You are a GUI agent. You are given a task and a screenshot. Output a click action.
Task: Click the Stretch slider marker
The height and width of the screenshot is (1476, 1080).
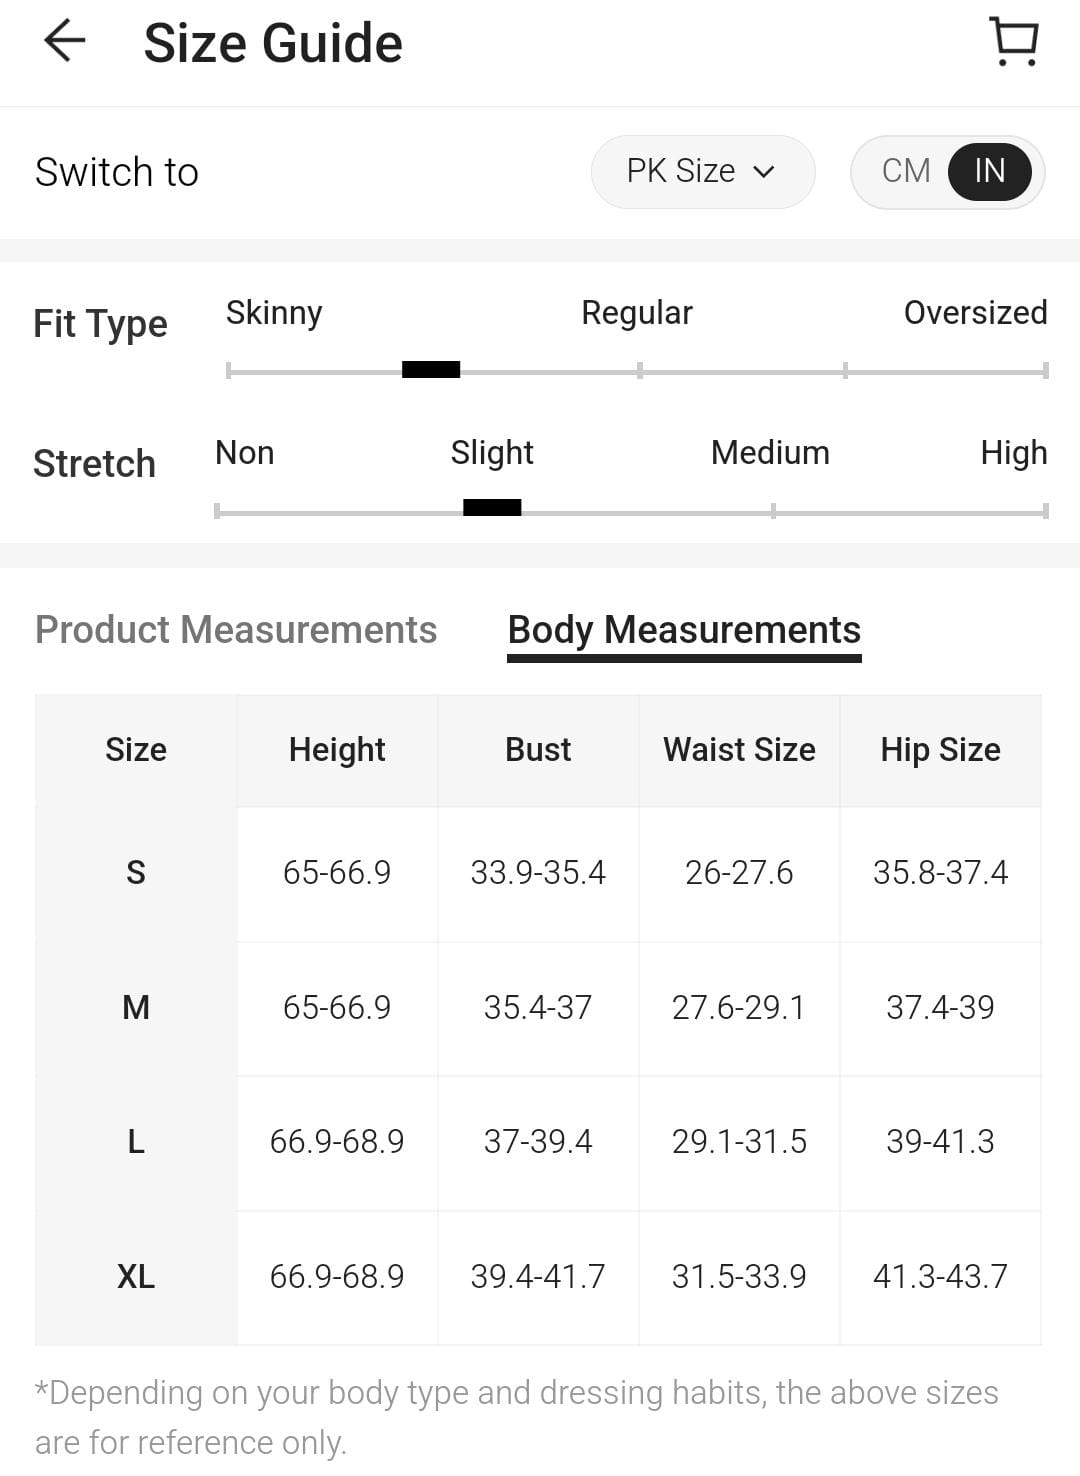(x=492, y=508)
